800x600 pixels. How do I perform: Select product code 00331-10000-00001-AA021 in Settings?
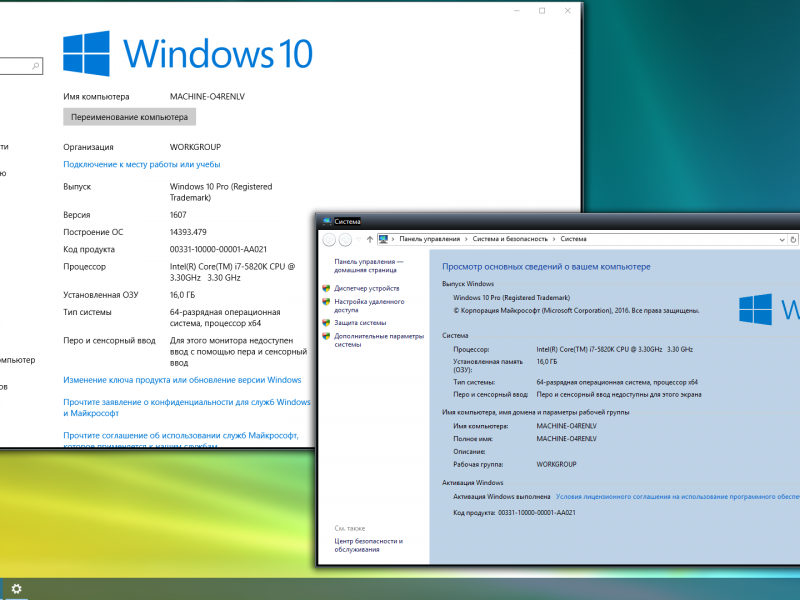tap(218, 249)
